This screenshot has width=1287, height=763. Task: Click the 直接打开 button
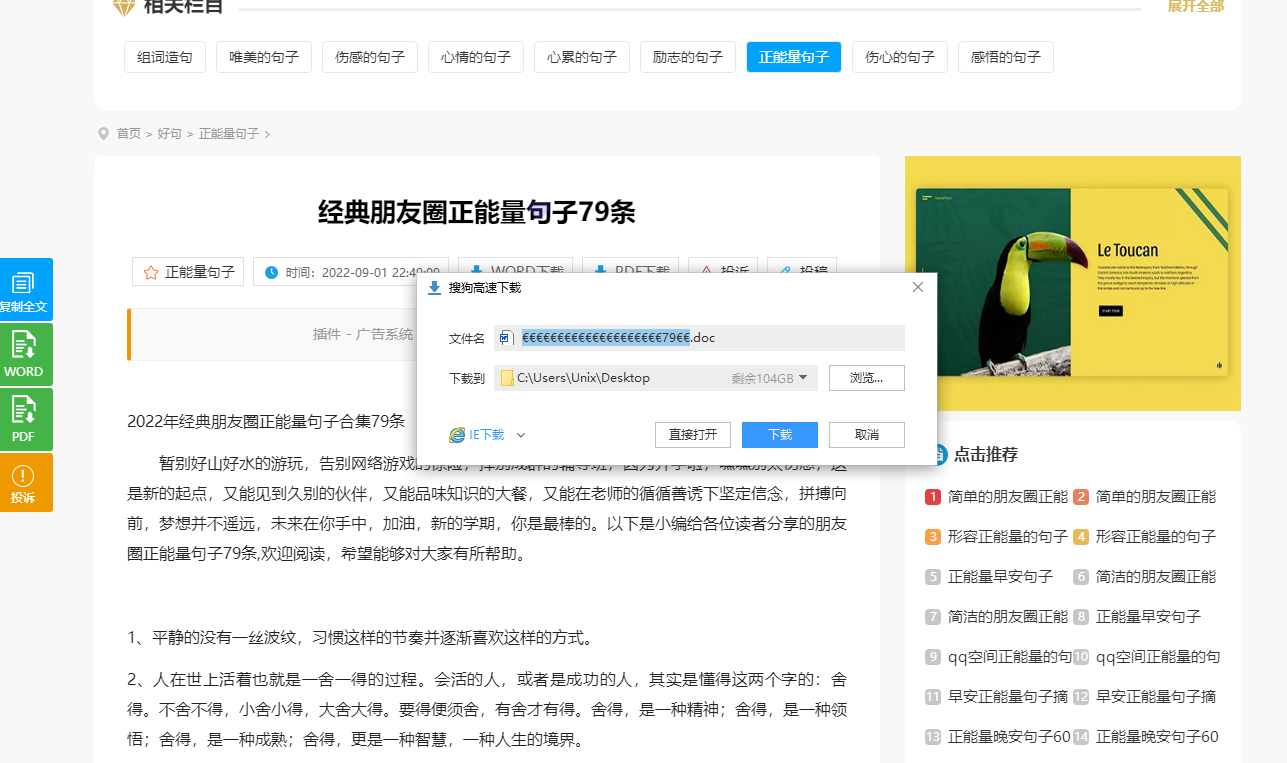pos(693,435)
